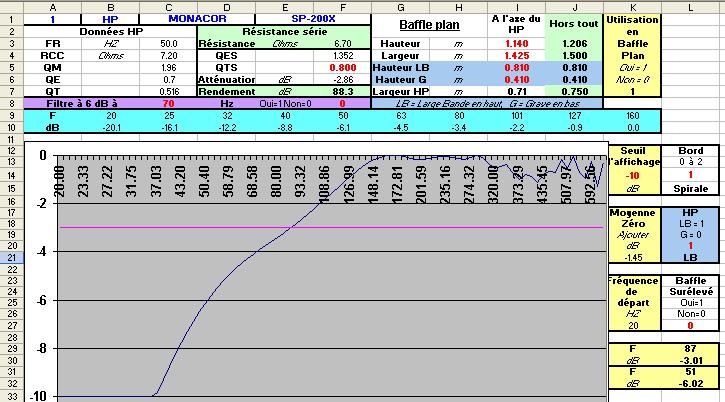Click the Résistance série header cell
Screen dimensions: 725x402
284,31
